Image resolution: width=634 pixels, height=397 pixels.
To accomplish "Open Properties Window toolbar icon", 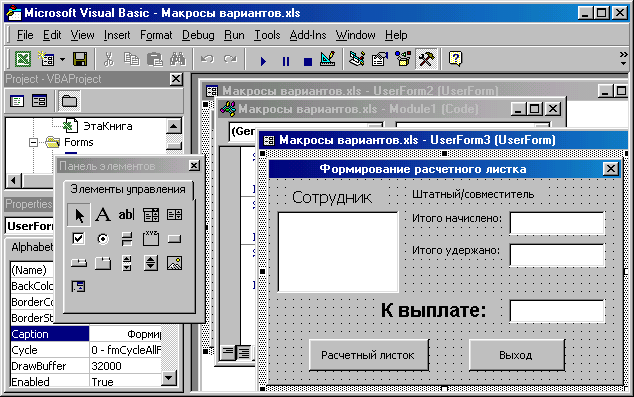I will (x=380, y=59).
